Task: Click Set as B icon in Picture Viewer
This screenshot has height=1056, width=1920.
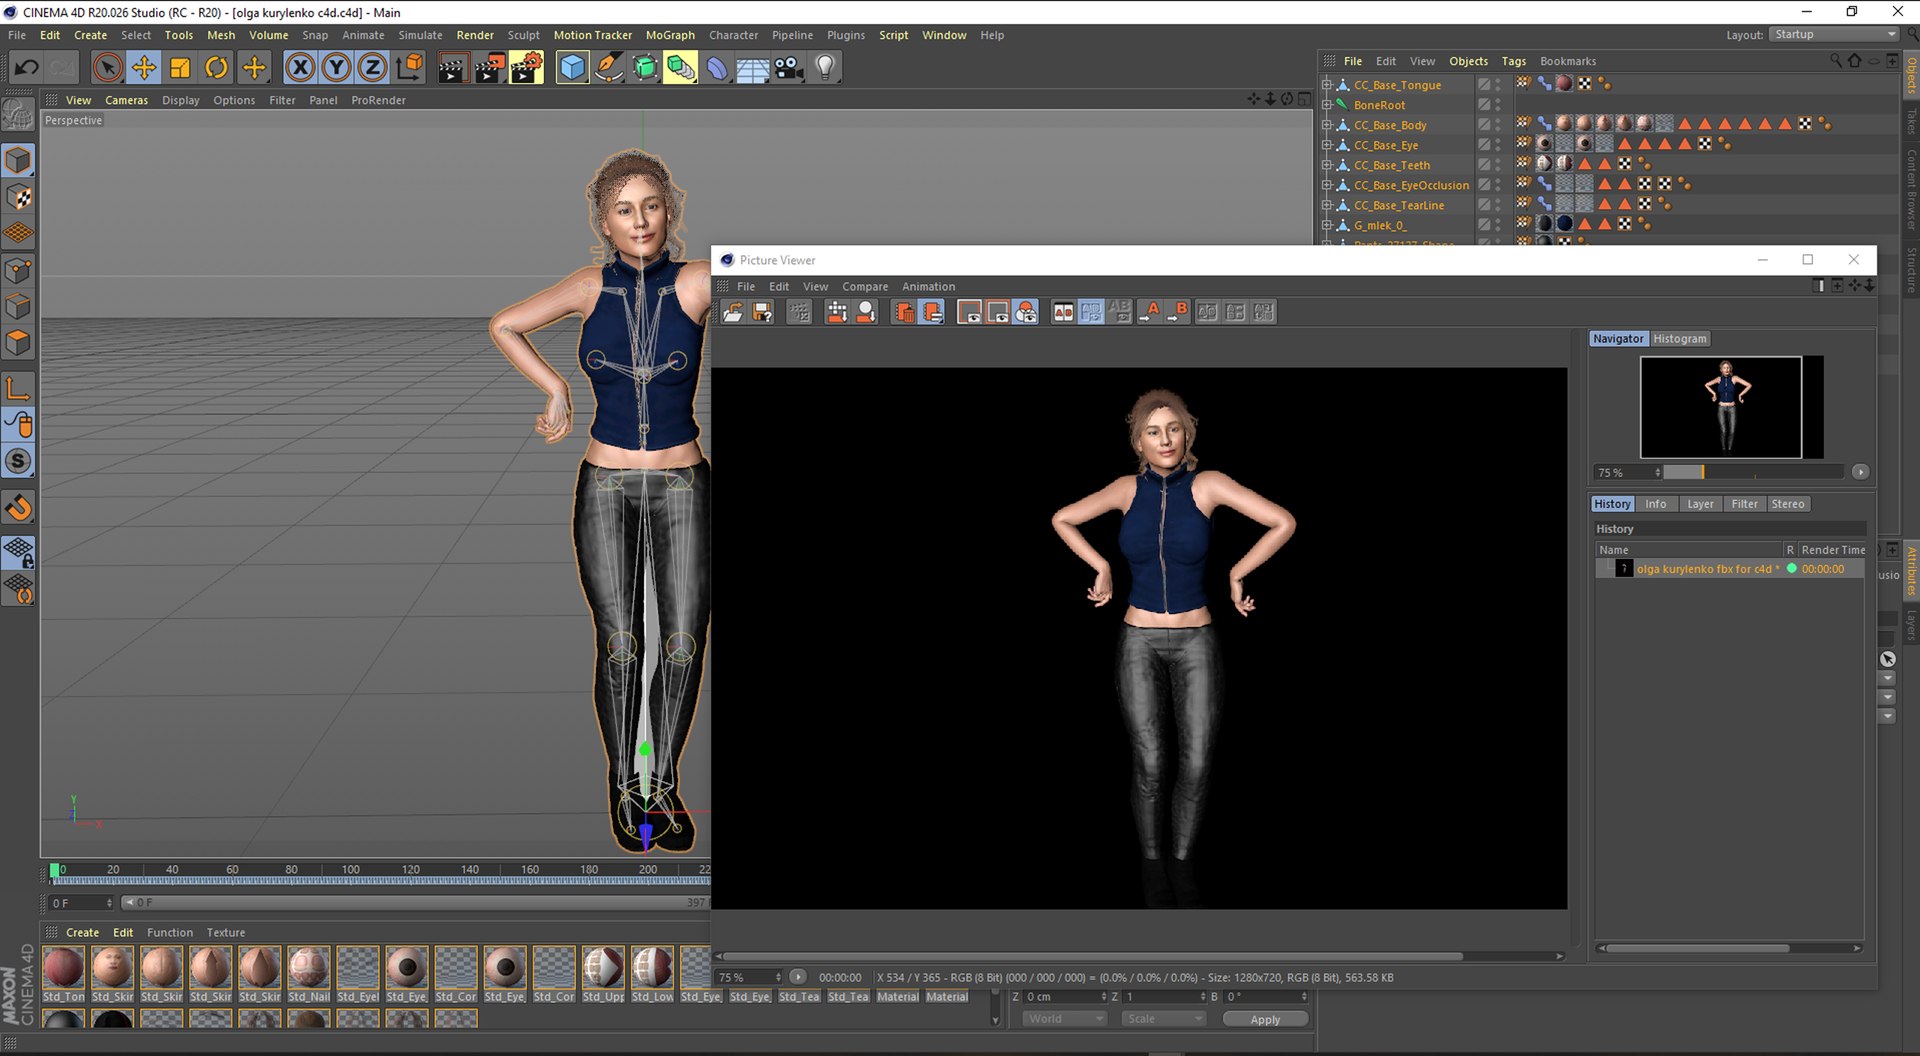Action: [1178, 312]
